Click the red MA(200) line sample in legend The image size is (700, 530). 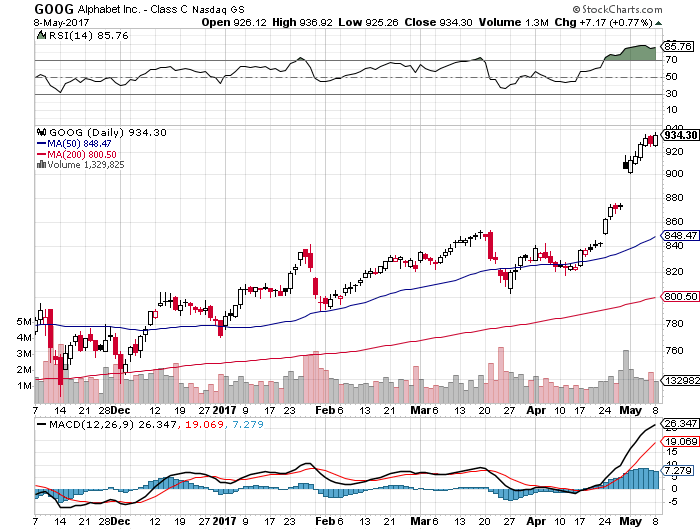(42, 154)
